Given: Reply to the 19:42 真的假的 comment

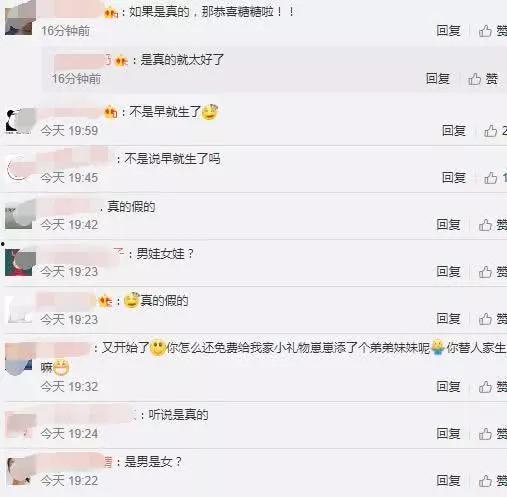Looking at the screenshot, I should [x=448, y=225].
